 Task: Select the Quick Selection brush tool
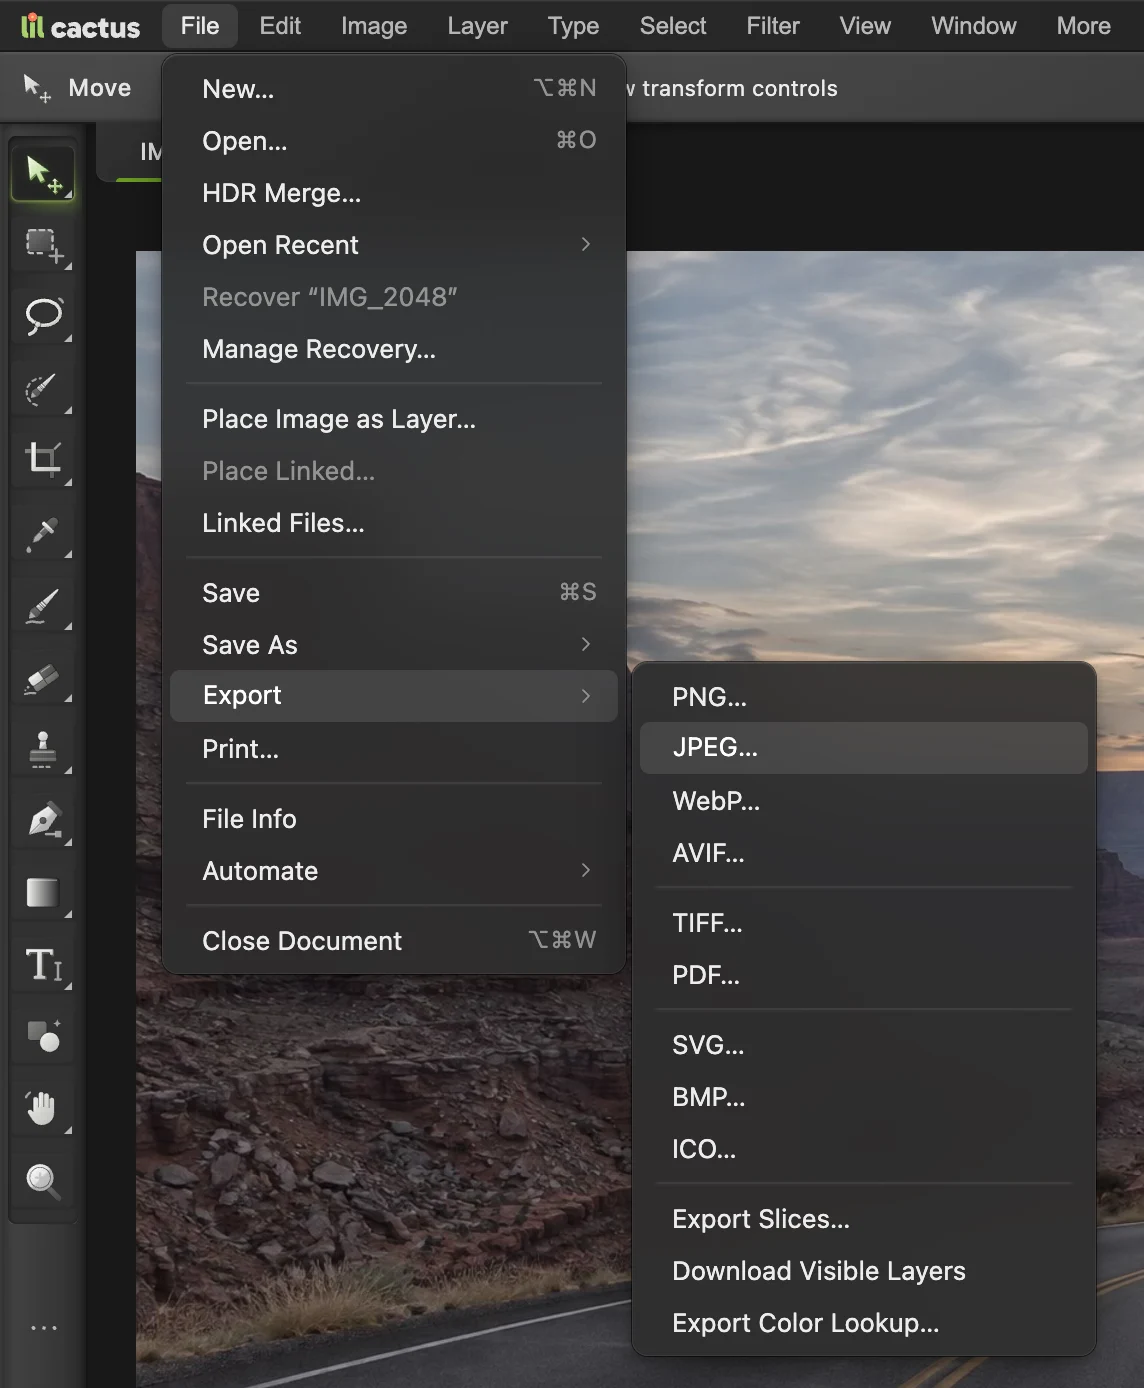coord(43,389)
